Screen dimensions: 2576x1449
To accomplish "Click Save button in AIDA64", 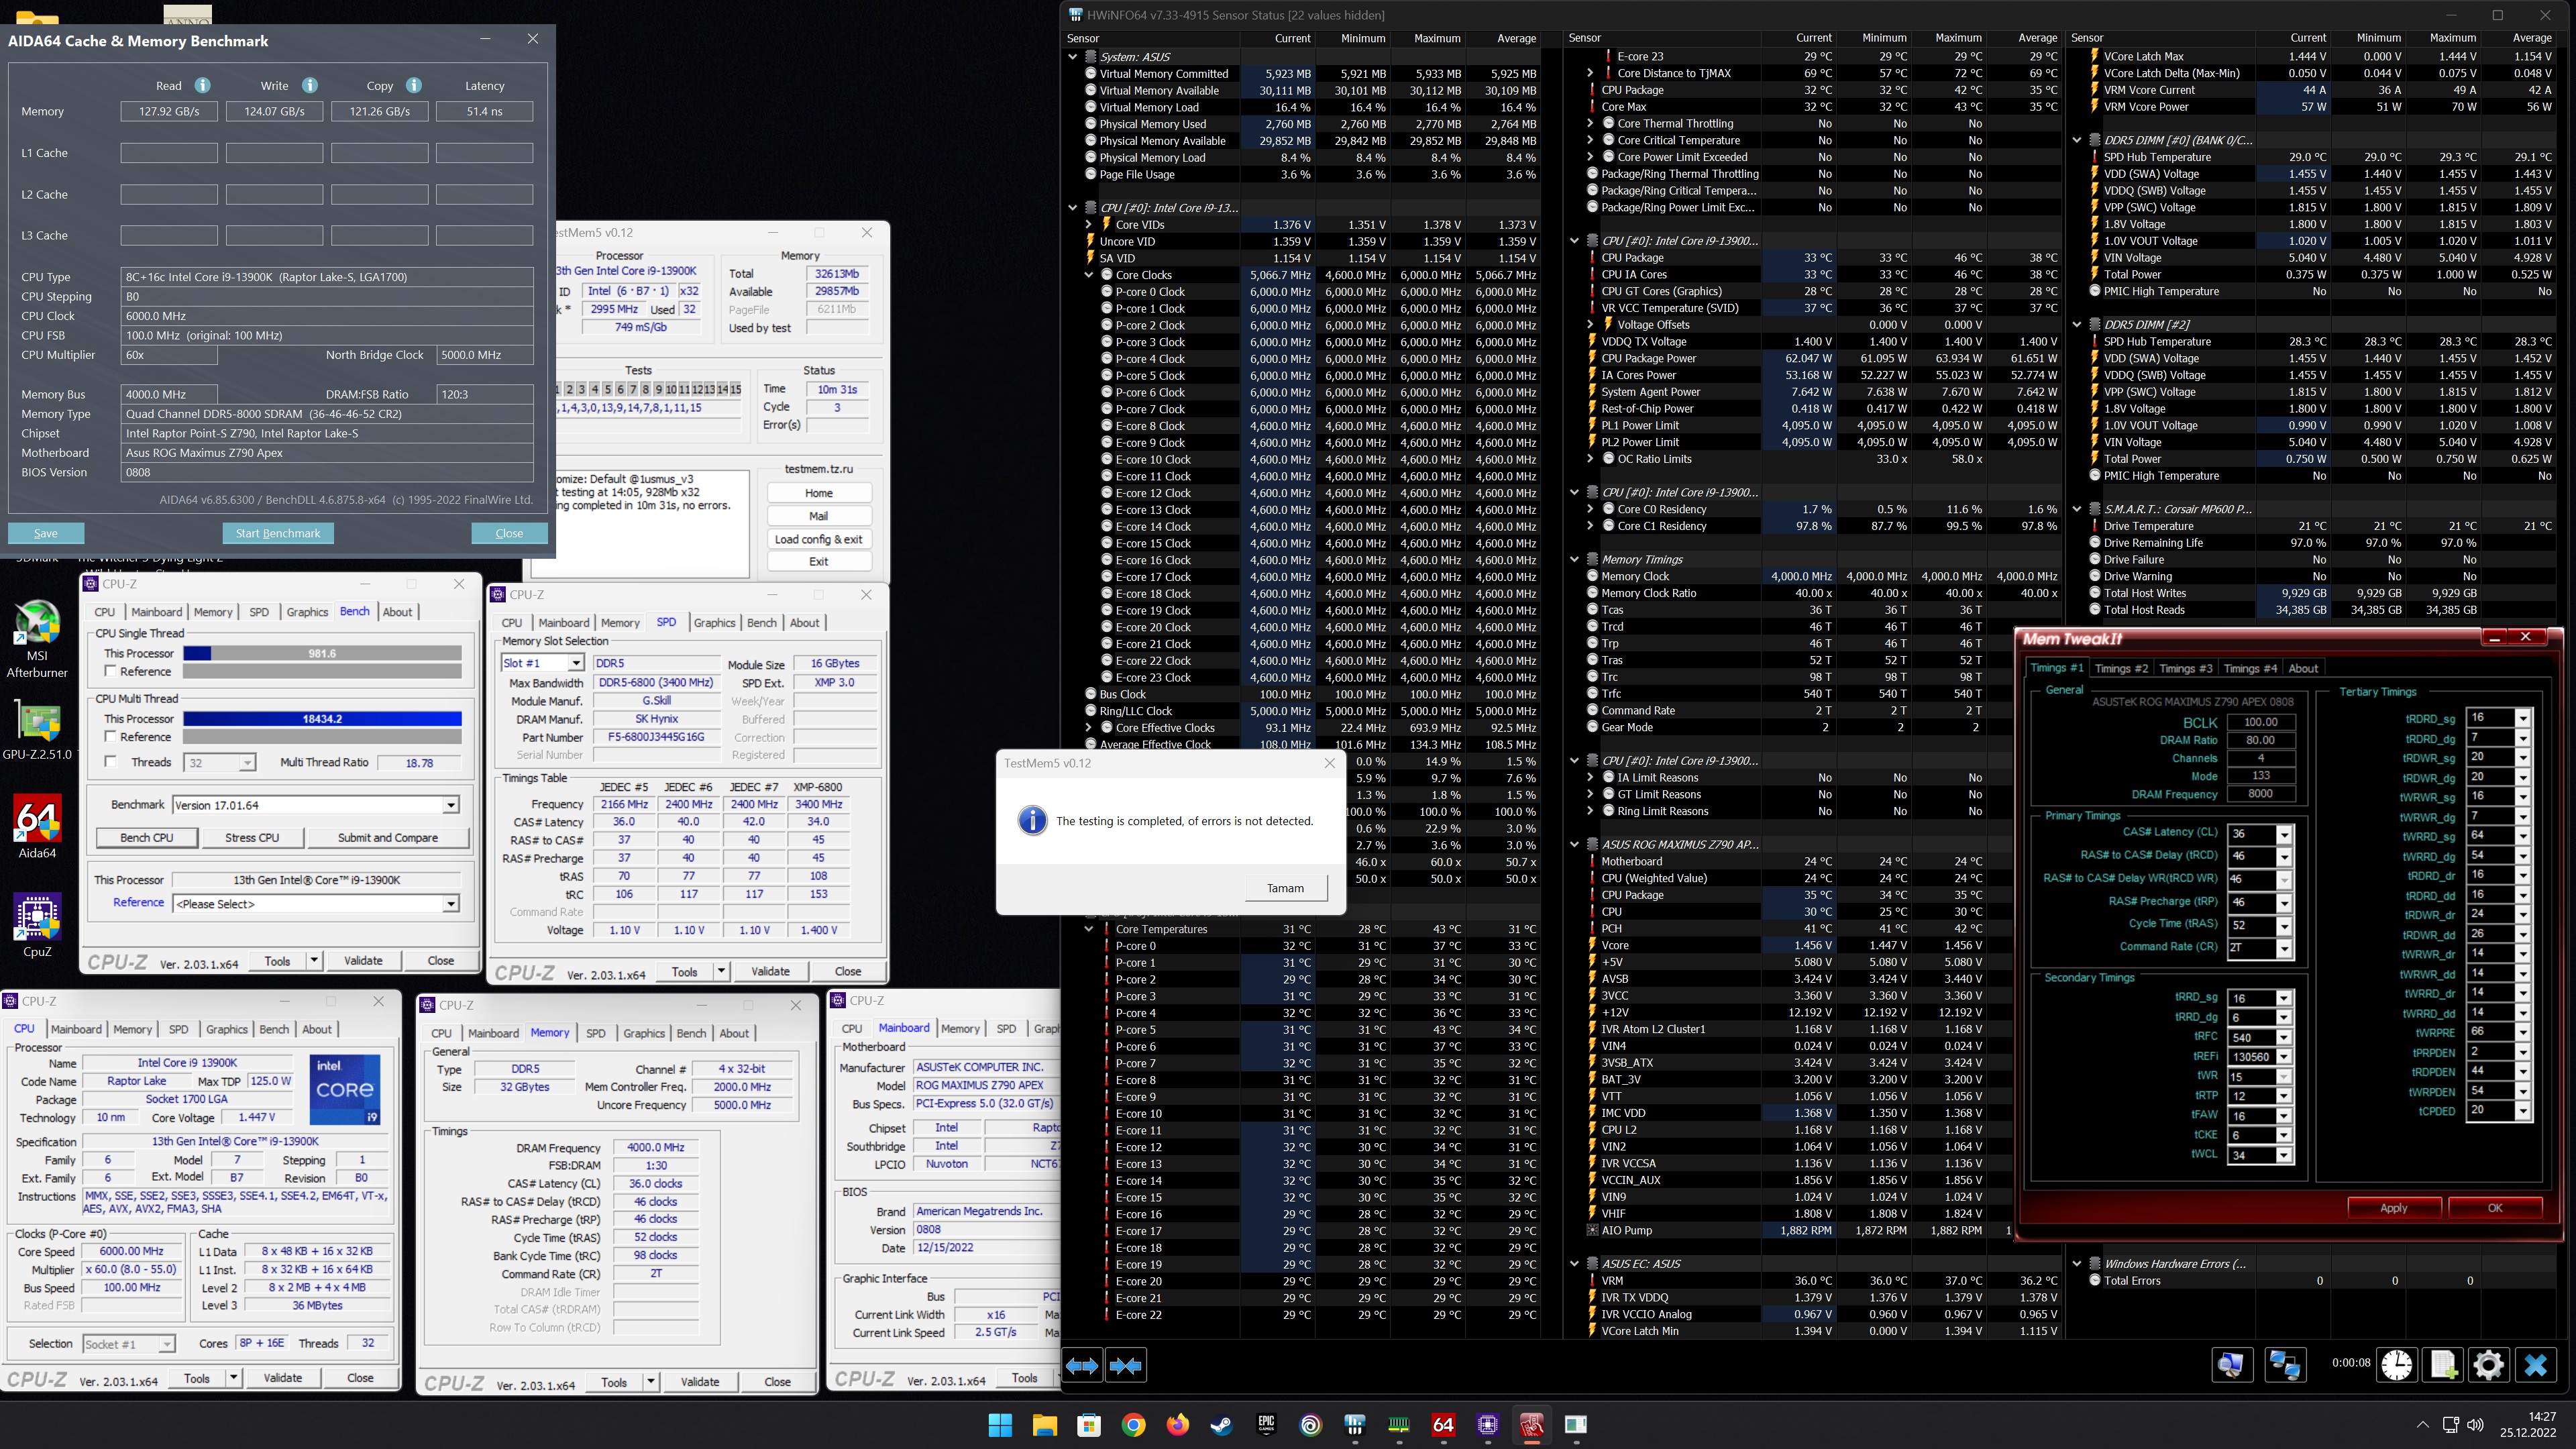I will click(46, 533).
